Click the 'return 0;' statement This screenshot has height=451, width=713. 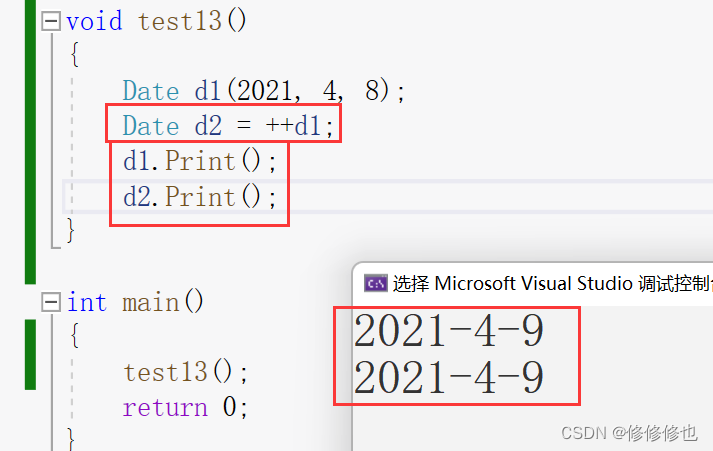click(x=185, y=407)
